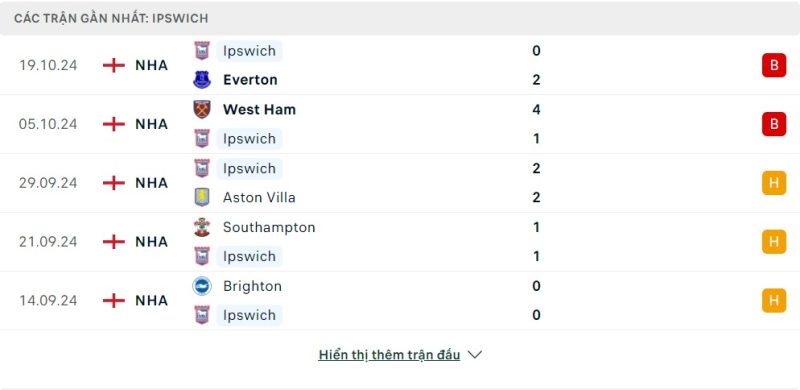The image size is (800, 390).
Task: Select highlighted Ipswich label in Brighton match
Action: coord(249,315)
